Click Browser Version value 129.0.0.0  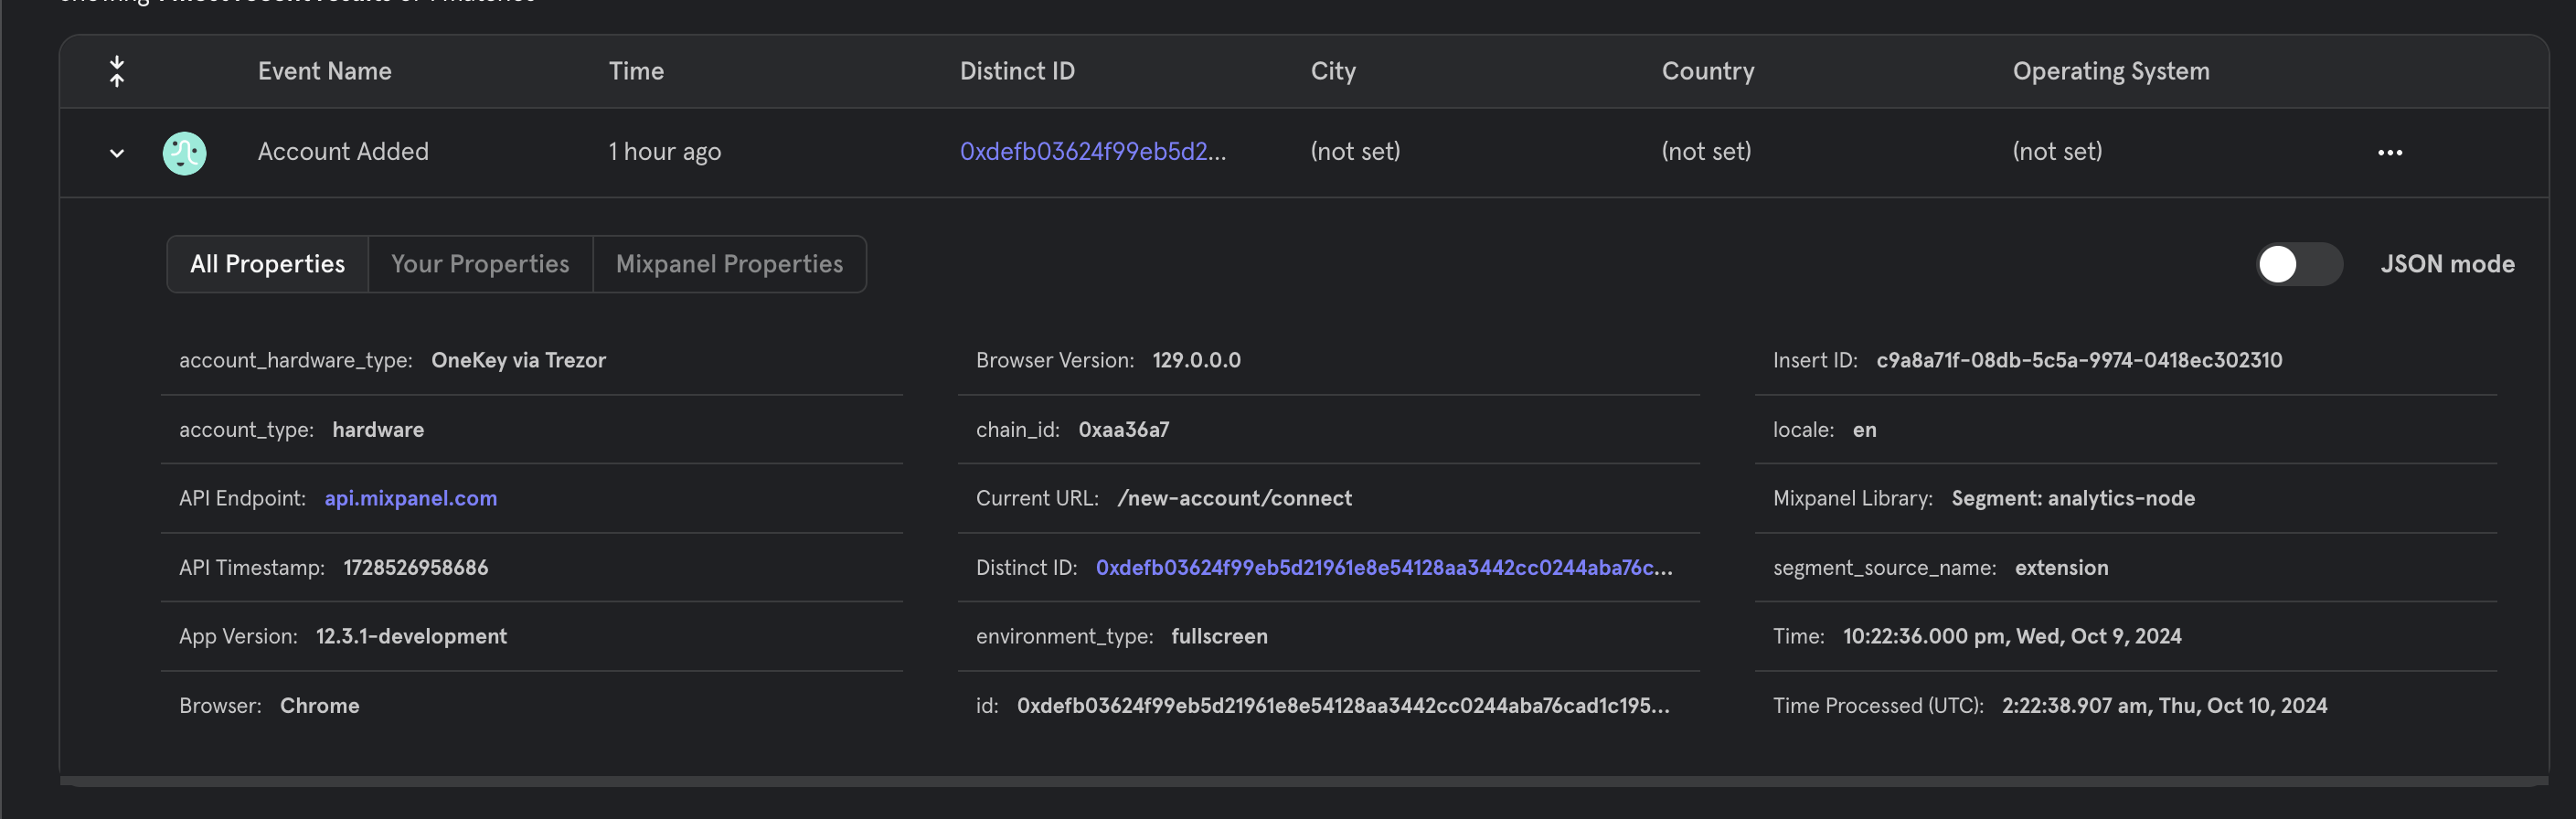click(x=1196, y=360)
